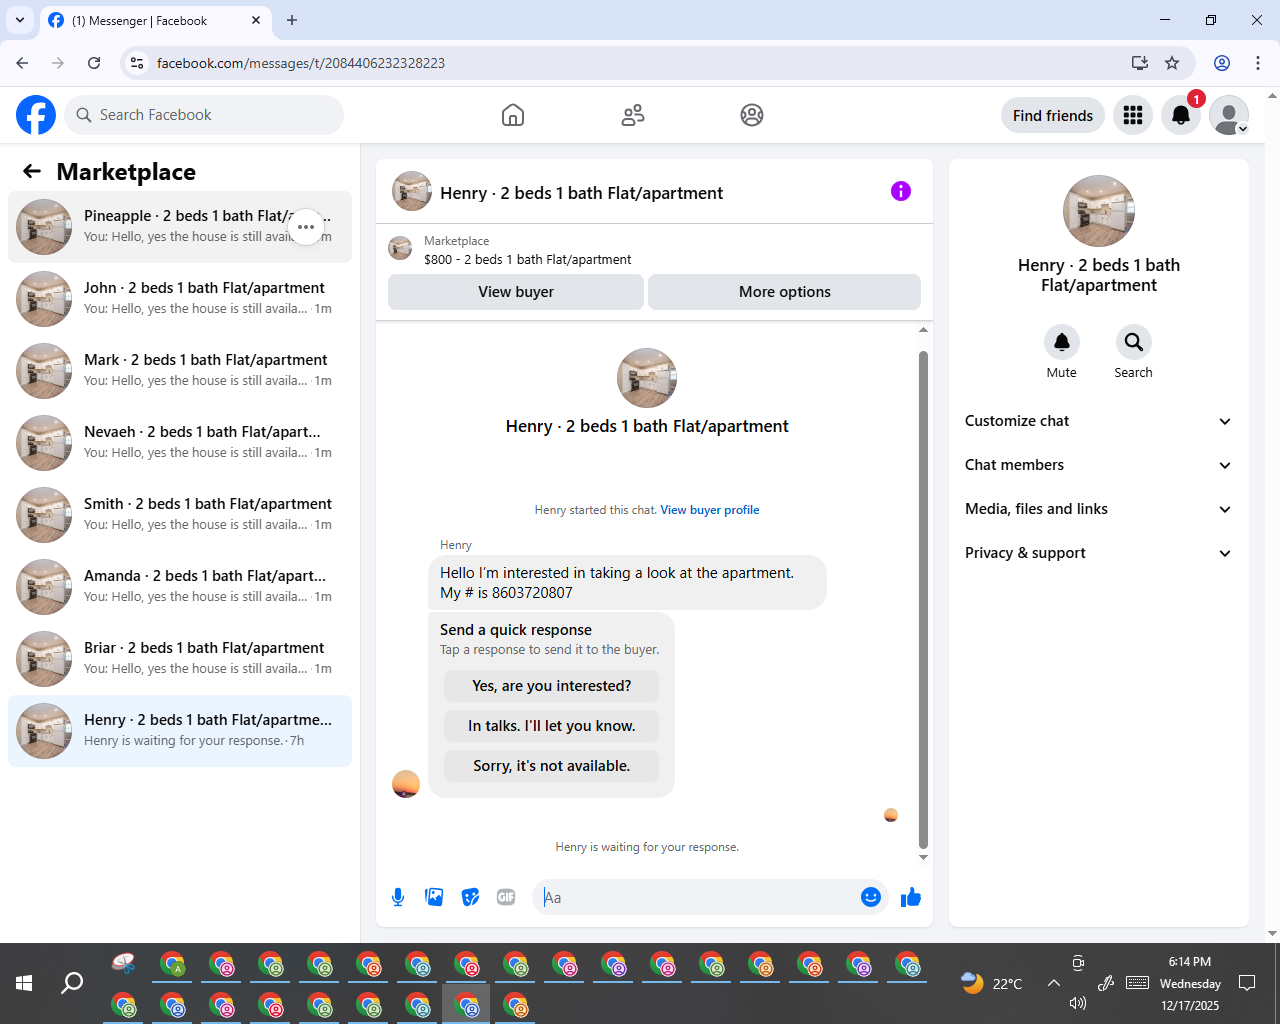This screenshot has width=1280, height=1024.
Task: Choose a sticker
Action: (x=470, y=897)
